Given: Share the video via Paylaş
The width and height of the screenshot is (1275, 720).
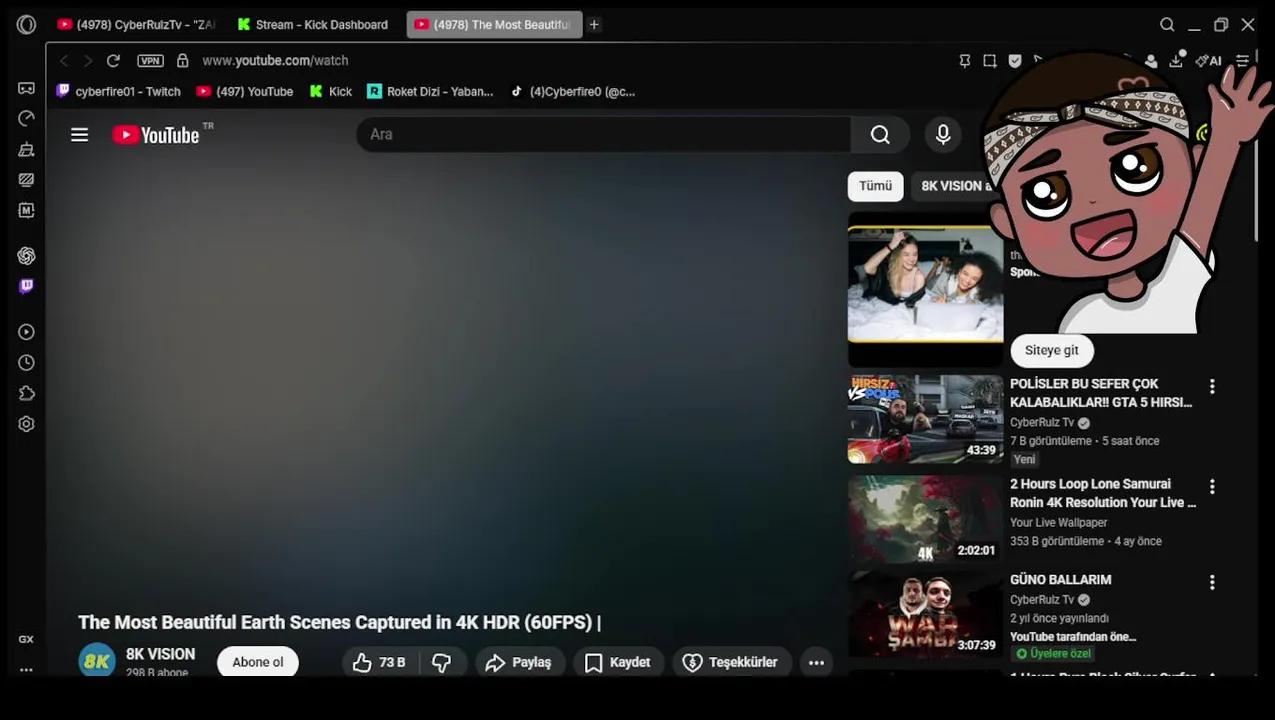Looking at the screenshot, I should (518, 662).
